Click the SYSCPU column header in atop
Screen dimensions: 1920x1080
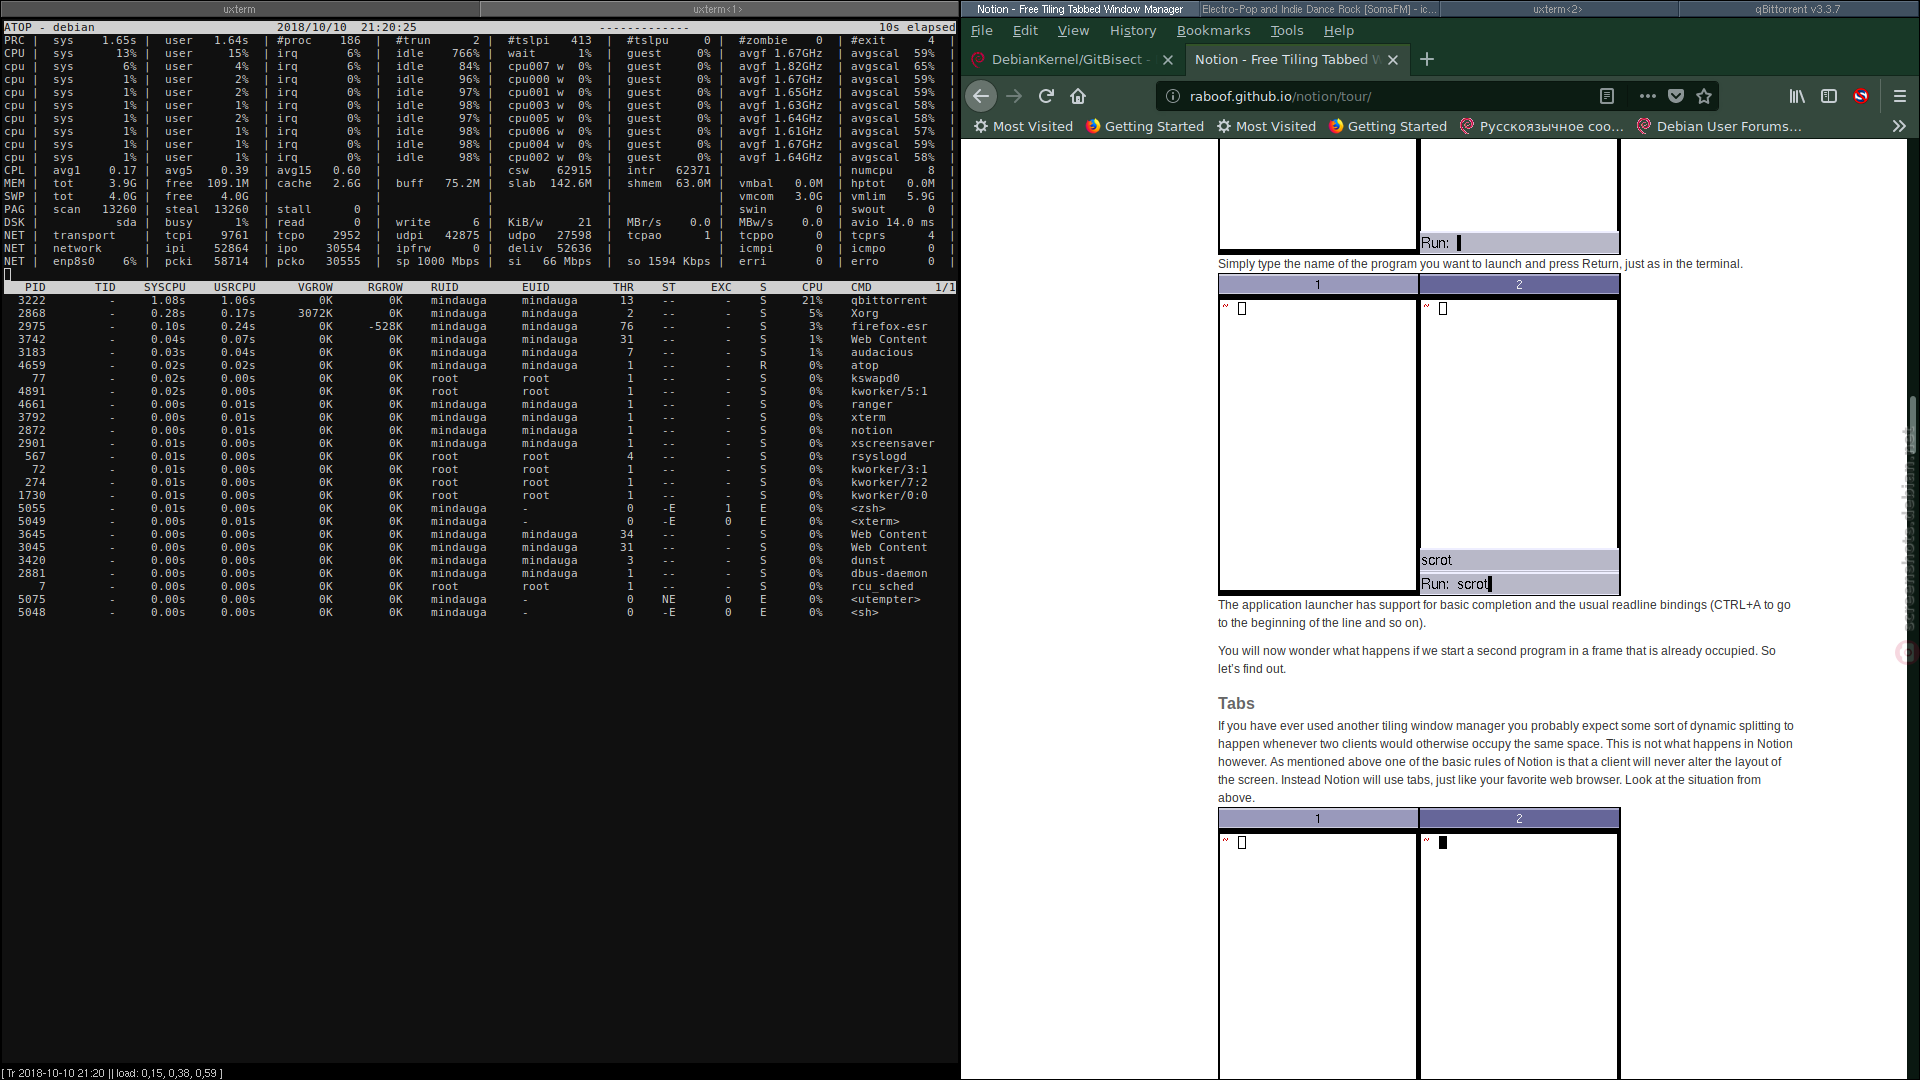[x=164, y=288]
